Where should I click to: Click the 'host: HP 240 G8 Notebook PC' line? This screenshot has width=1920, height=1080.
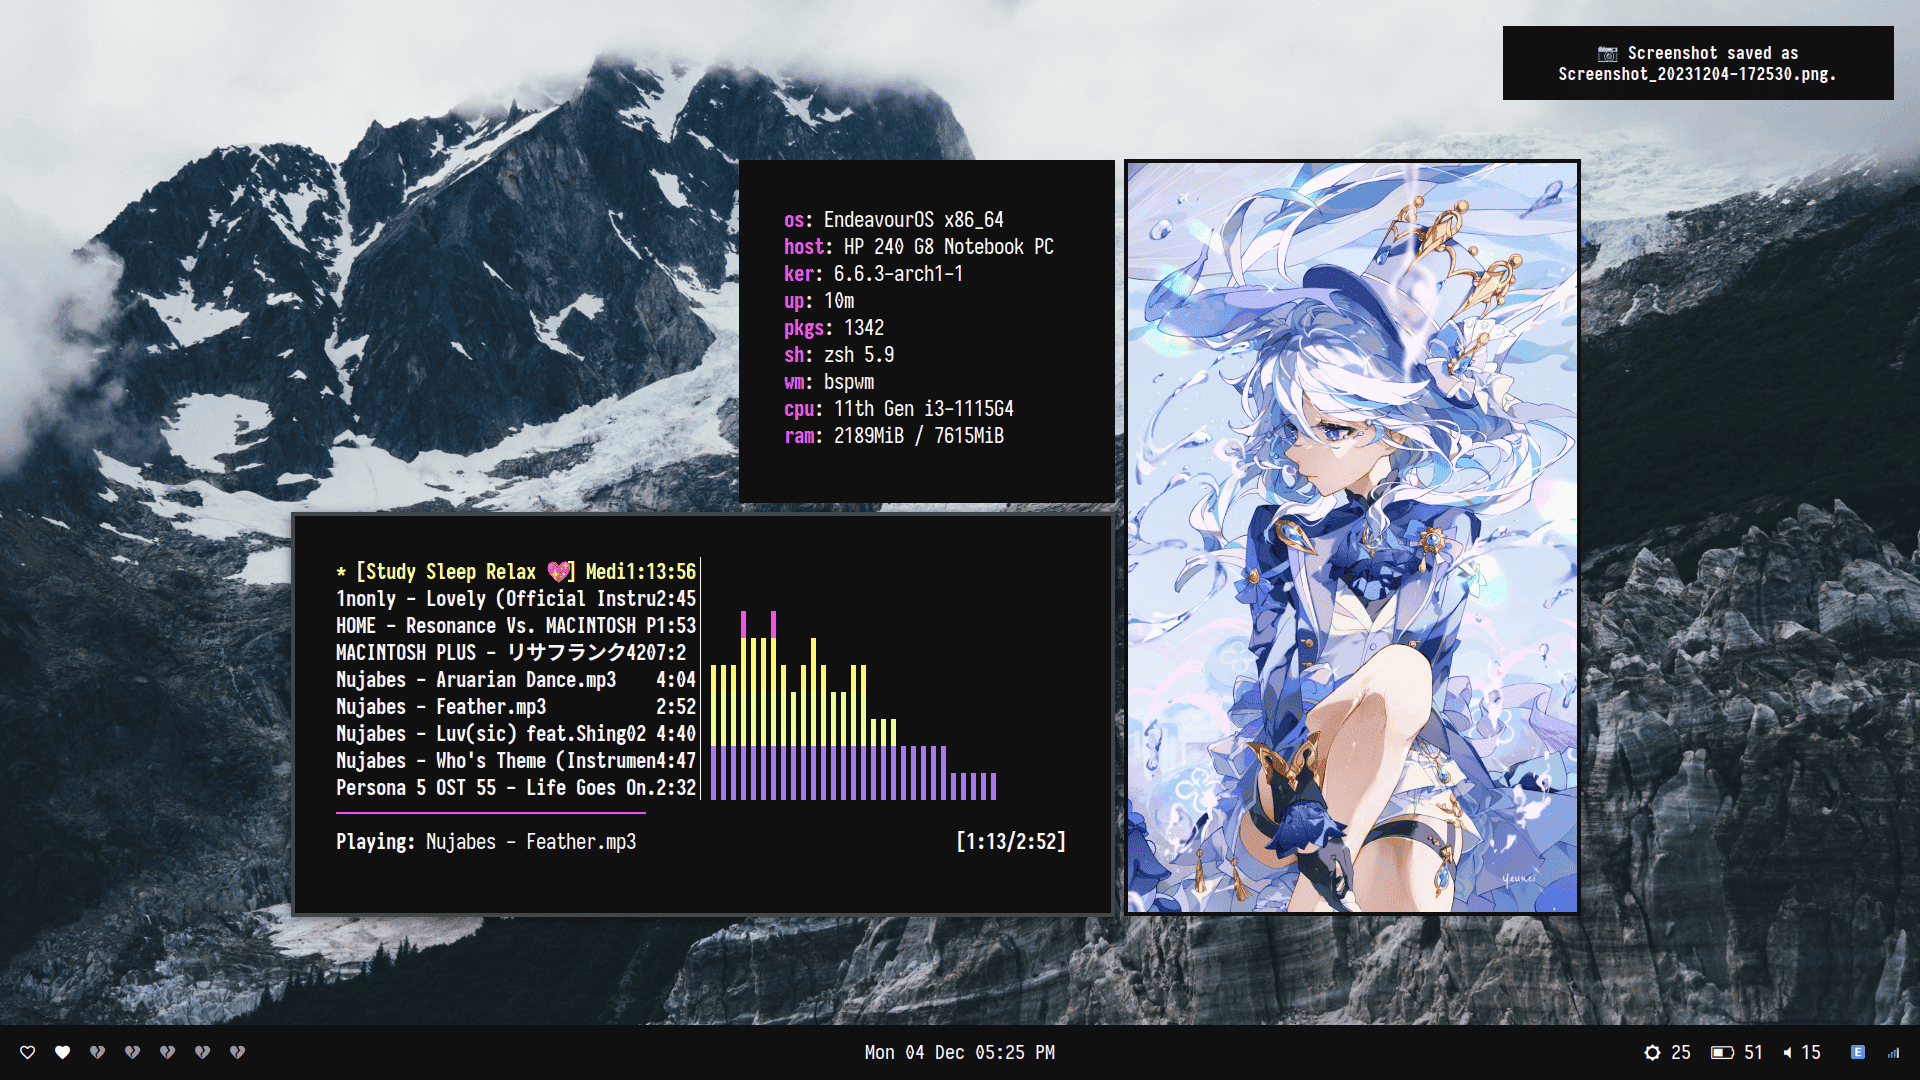coord(919,247)
